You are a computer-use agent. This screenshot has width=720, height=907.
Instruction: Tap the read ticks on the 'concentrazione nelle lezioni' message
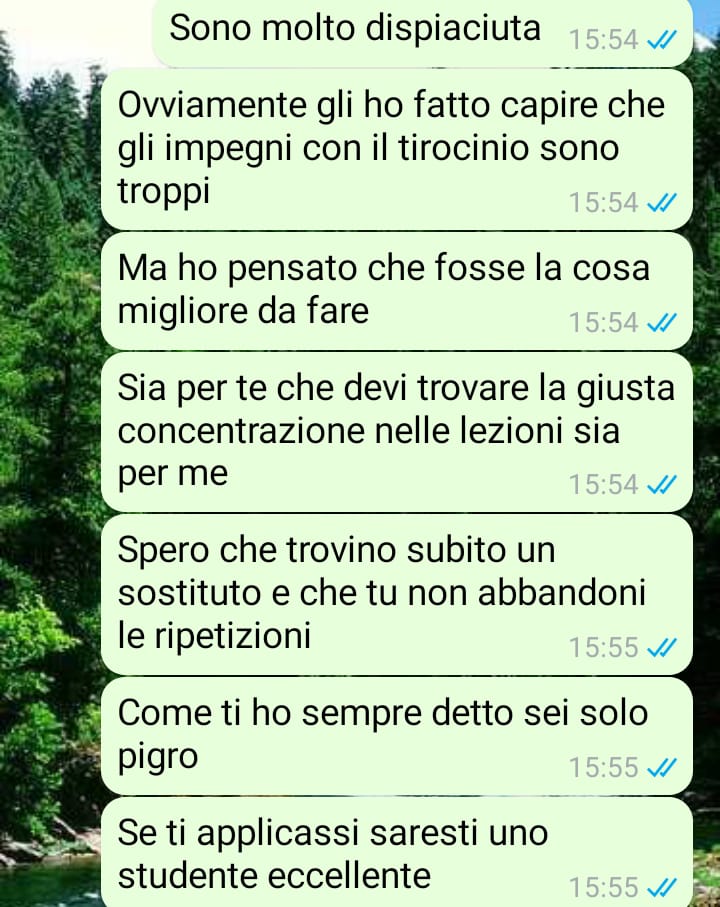coord(662,484)
